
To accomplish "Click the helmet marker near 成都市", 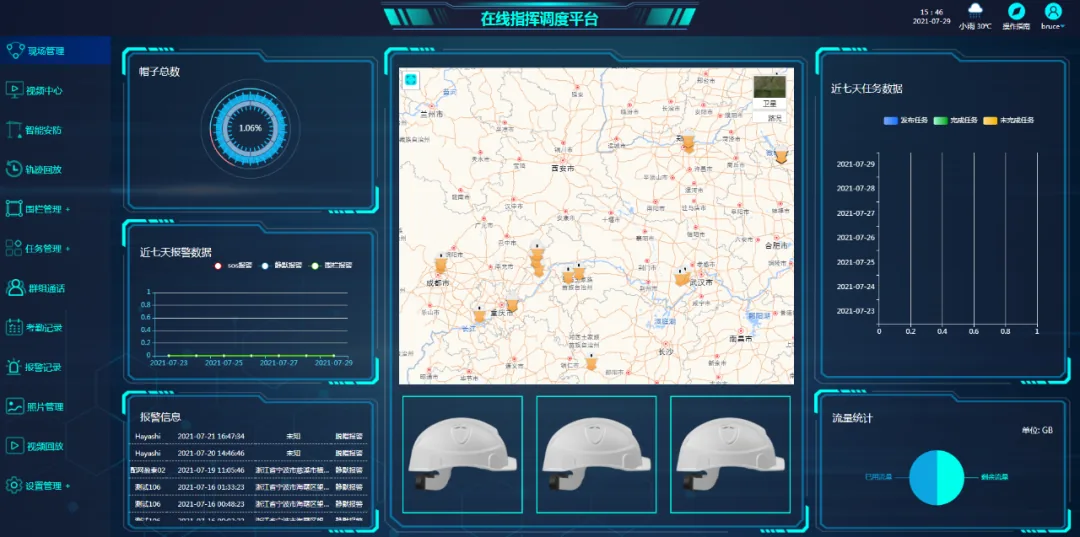I will point(441,263).
